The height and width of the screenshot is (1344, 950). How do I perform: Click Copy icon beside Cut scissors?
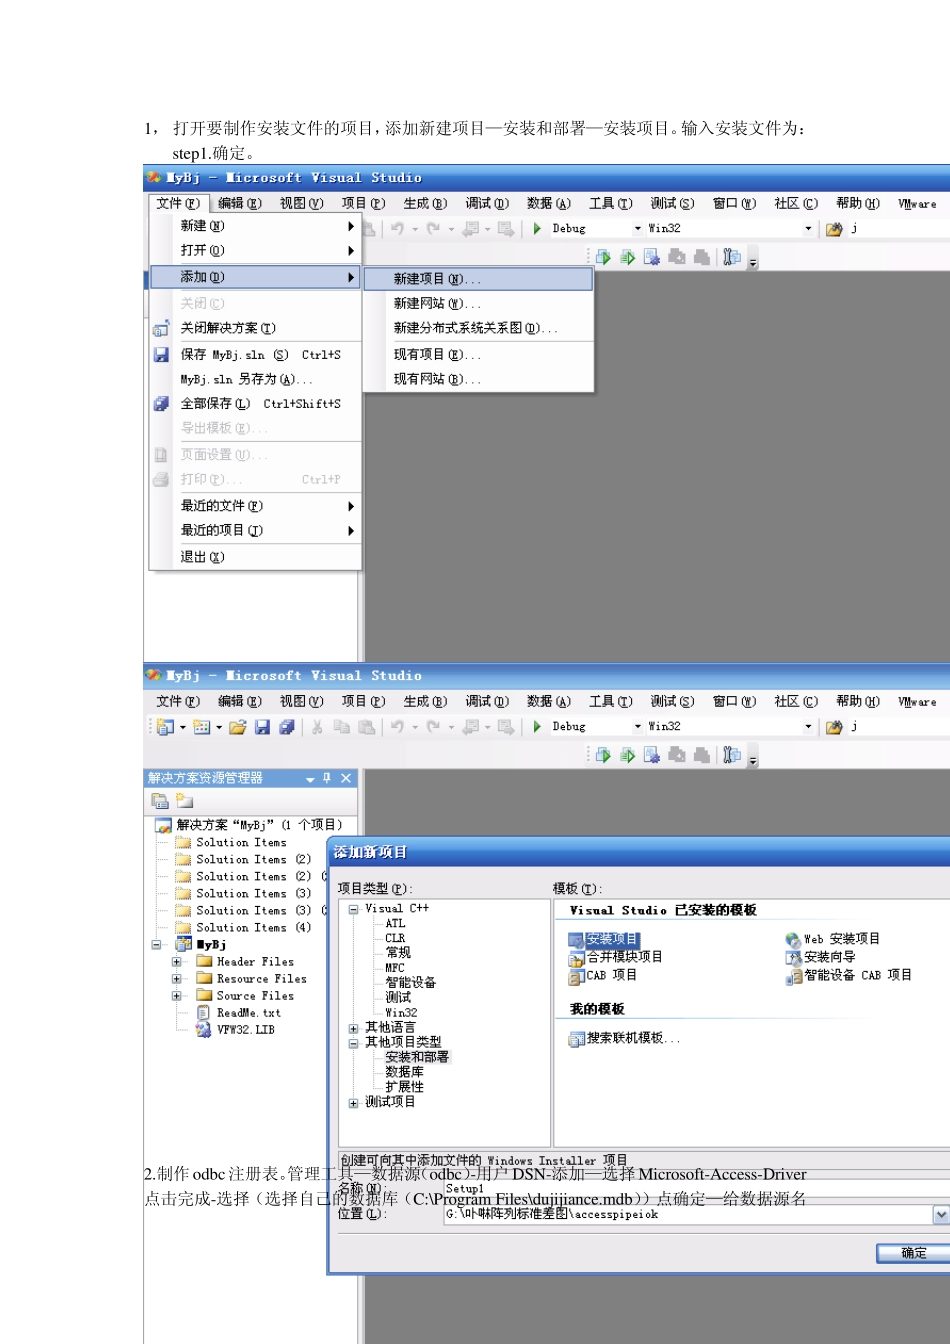(342, 727)
